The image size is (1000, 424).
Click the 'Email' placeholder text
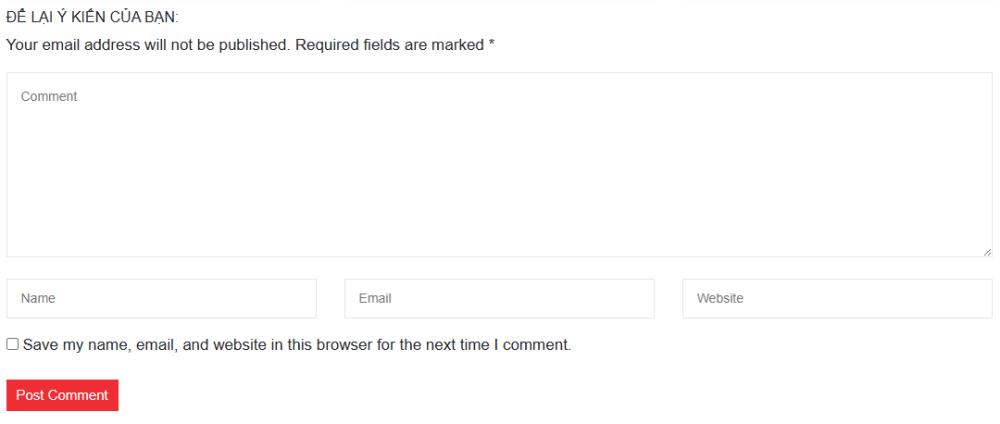pyautogui.click(x=375, y=298)
